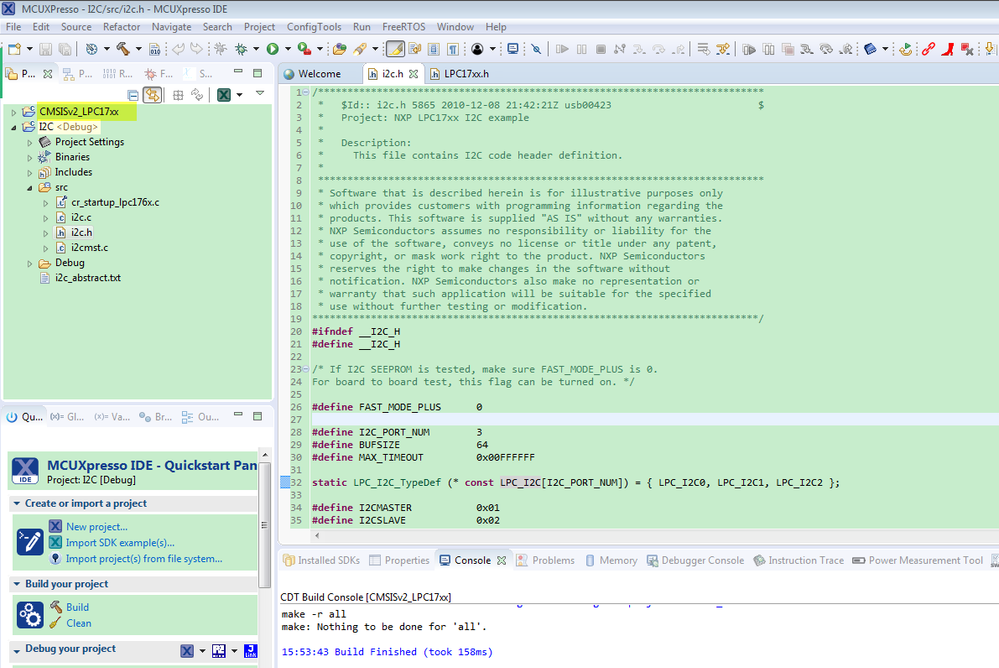
Task: Click the editor horizontal scrollbar left arrow
Action: (317, 535)
